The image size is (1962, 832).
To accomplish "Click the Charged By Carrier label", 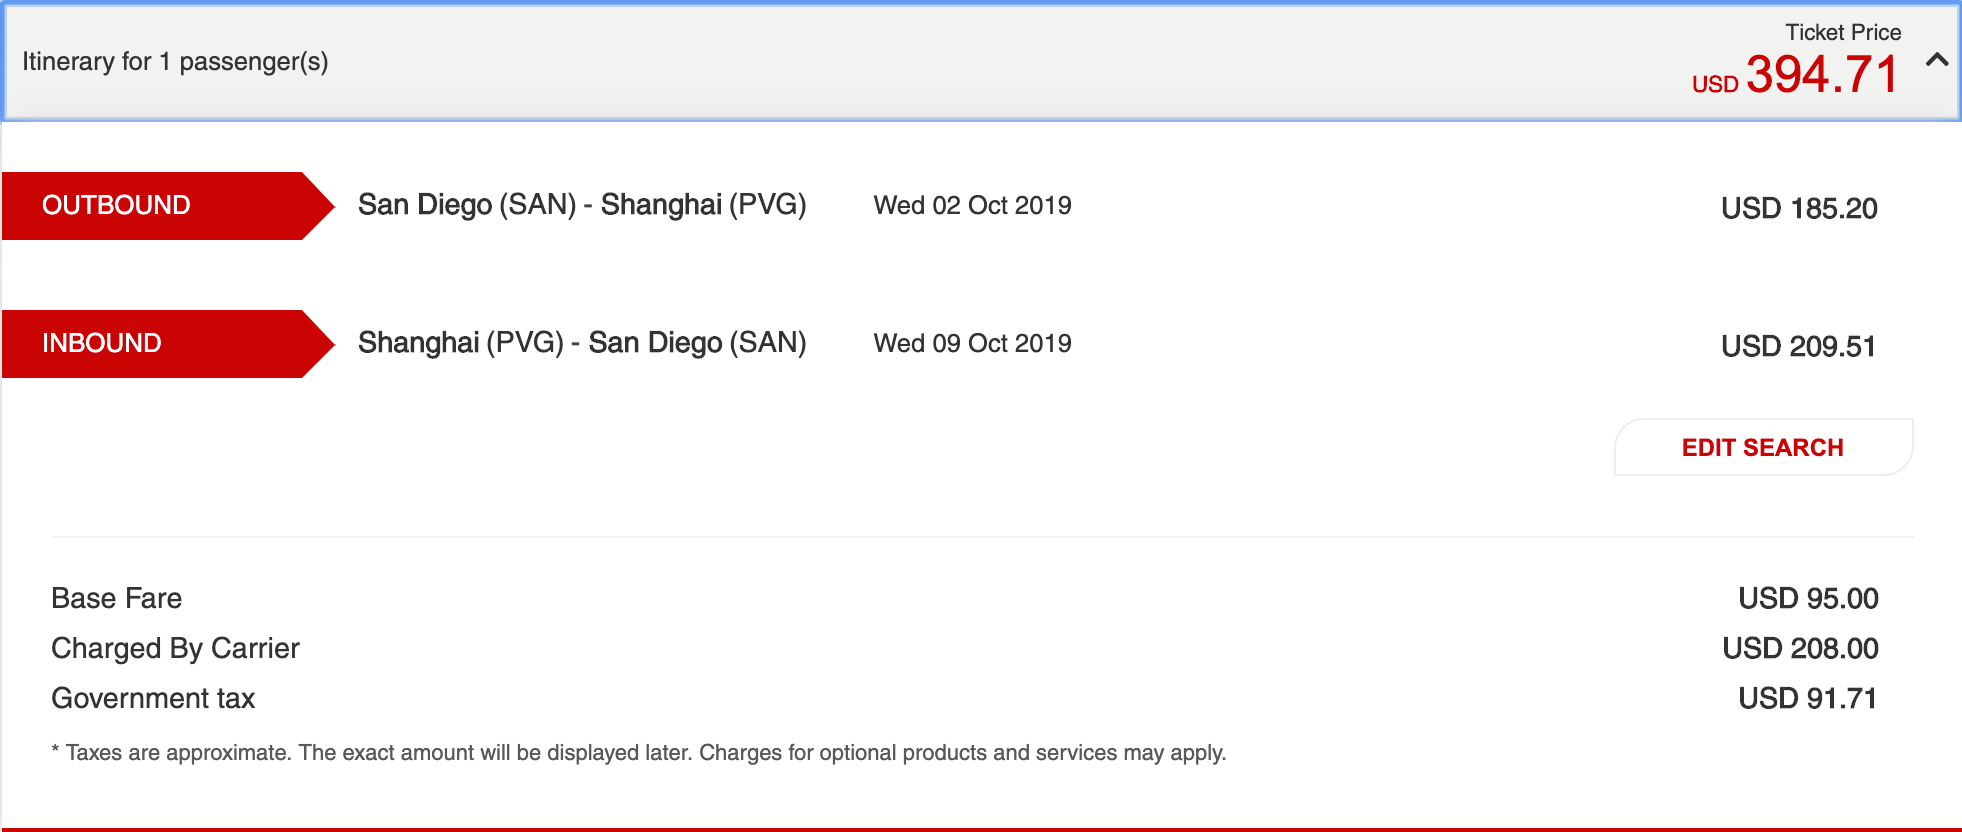I will click(175, 648).
